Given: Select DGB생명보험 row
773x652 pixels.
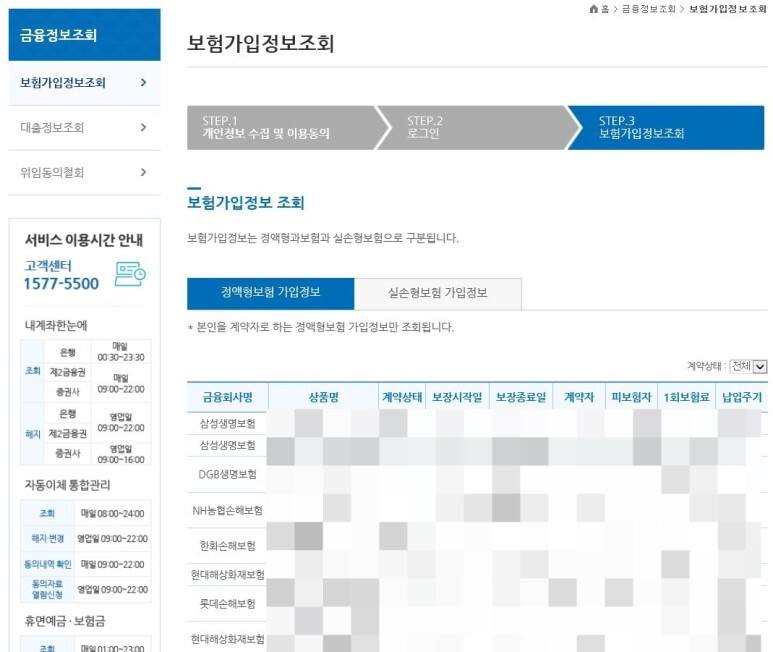Looking at the screenshot, I should tap(477, 475).
